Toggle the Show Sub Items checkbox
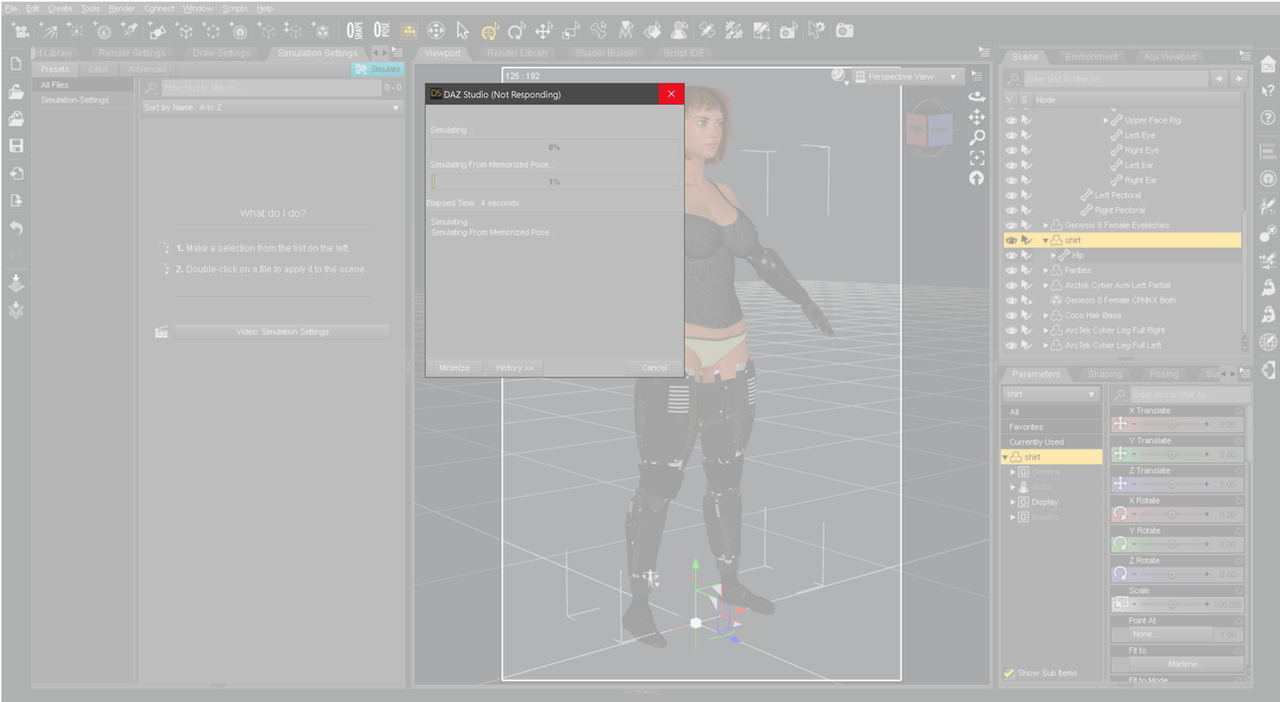The width and height of the screenshot is (1280, 702). point(1009,673)
